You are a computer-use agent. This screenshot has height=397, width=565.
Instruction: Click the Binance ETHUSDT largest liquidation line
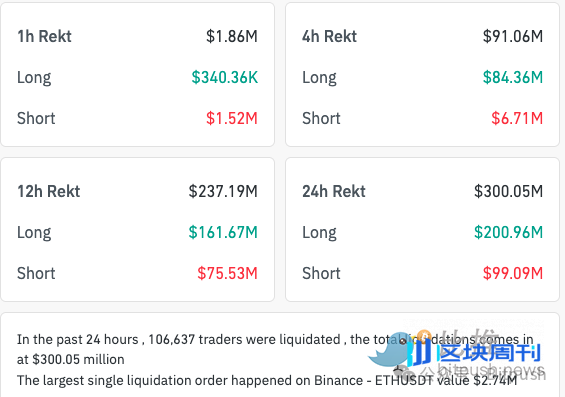click(267, 380)
